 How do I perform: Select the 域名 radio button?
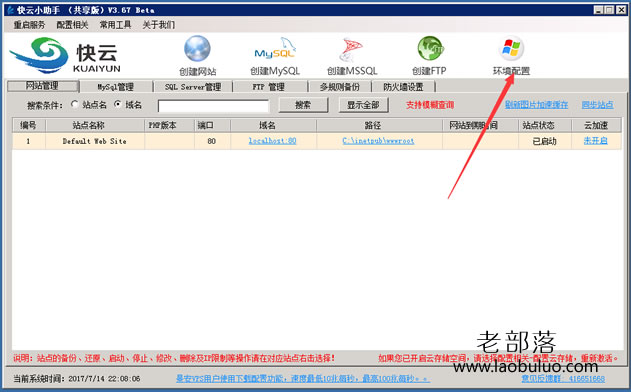tap(118, 104)
